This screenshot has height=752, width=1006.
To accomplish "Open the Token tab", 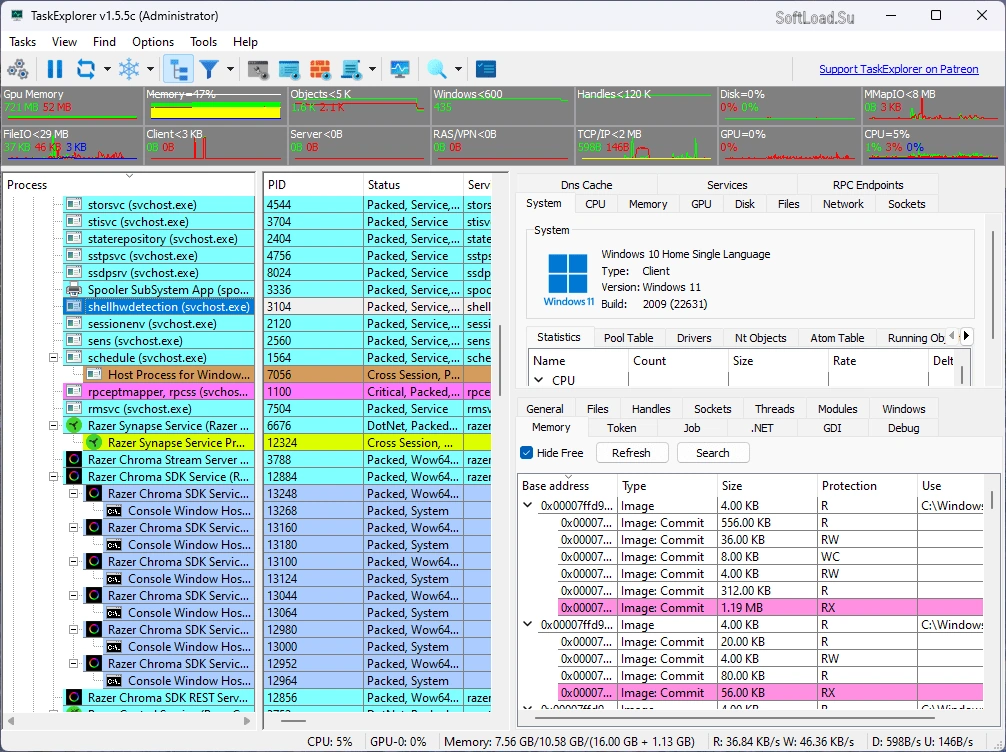I will pos(621,428).
